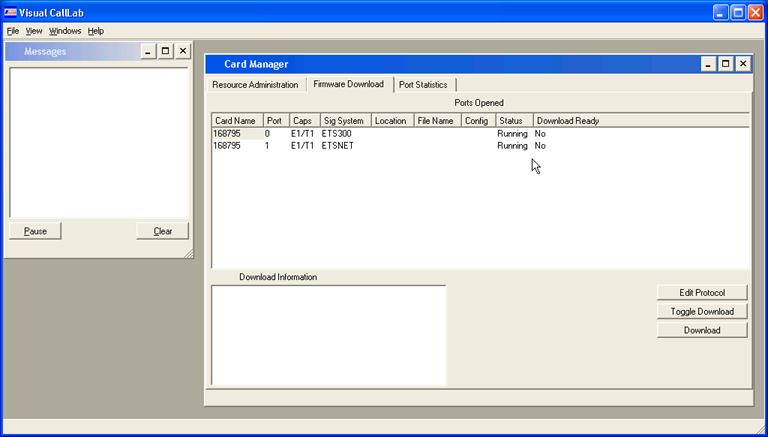
Task: Click the Visual CallLab title bar icon
Action: [10, 12]
